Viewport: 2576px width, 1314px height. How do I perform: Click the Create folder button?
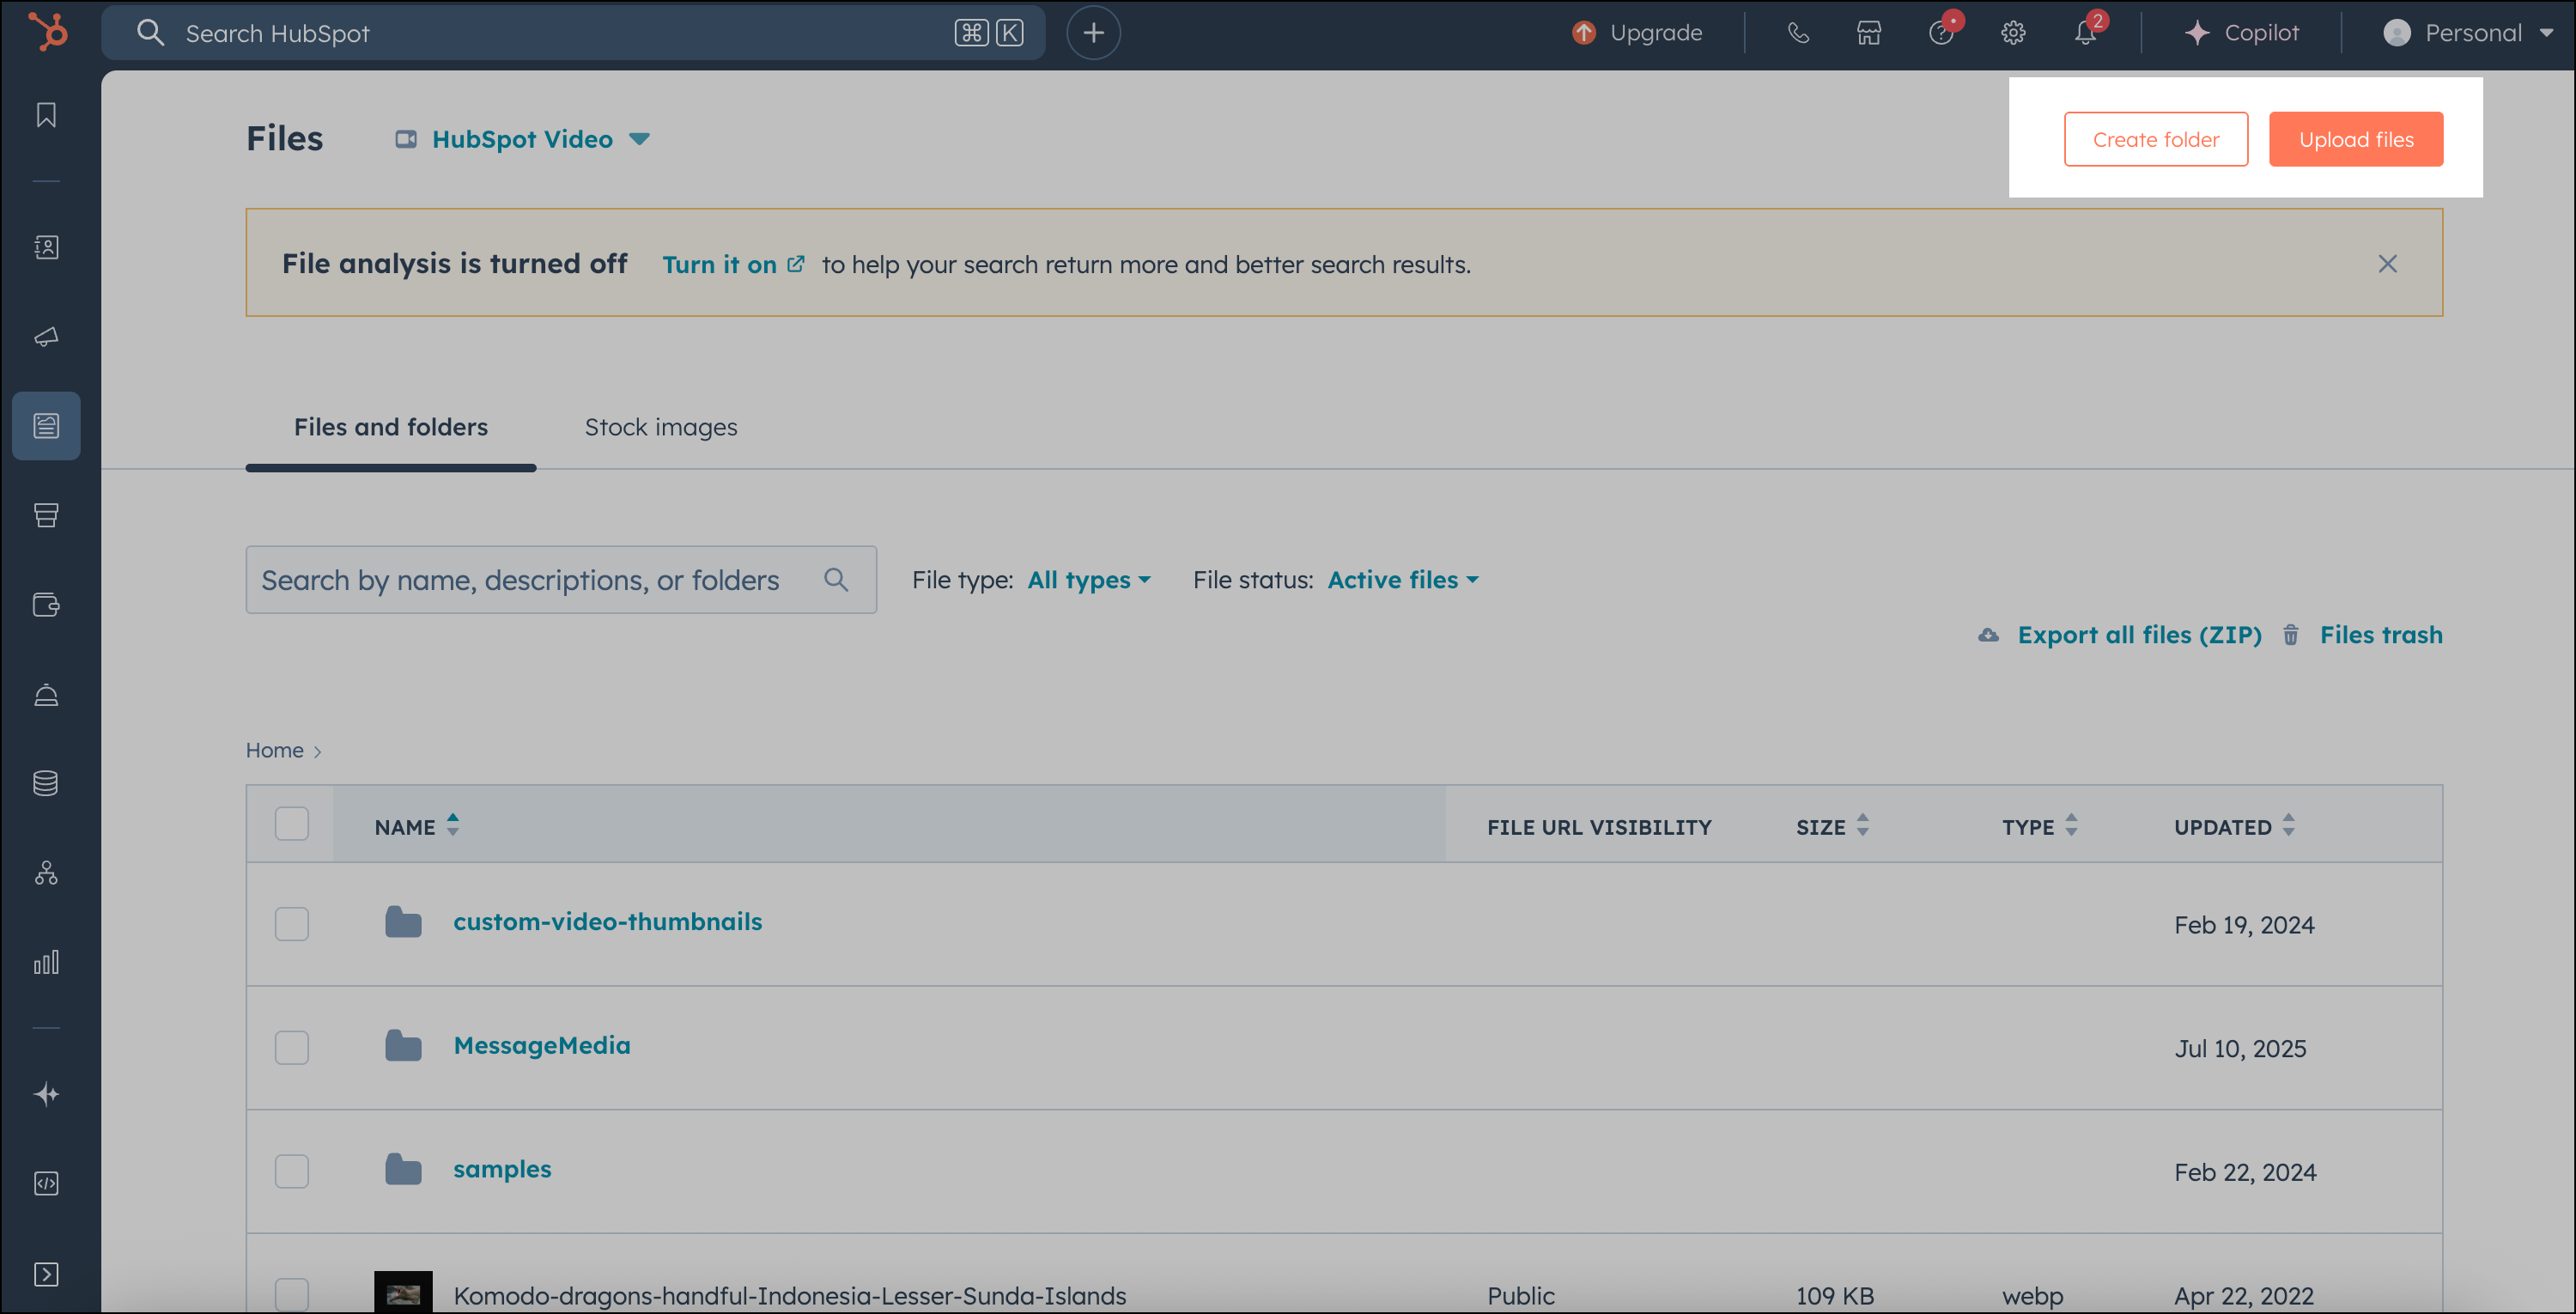(x=2156, y=139)
